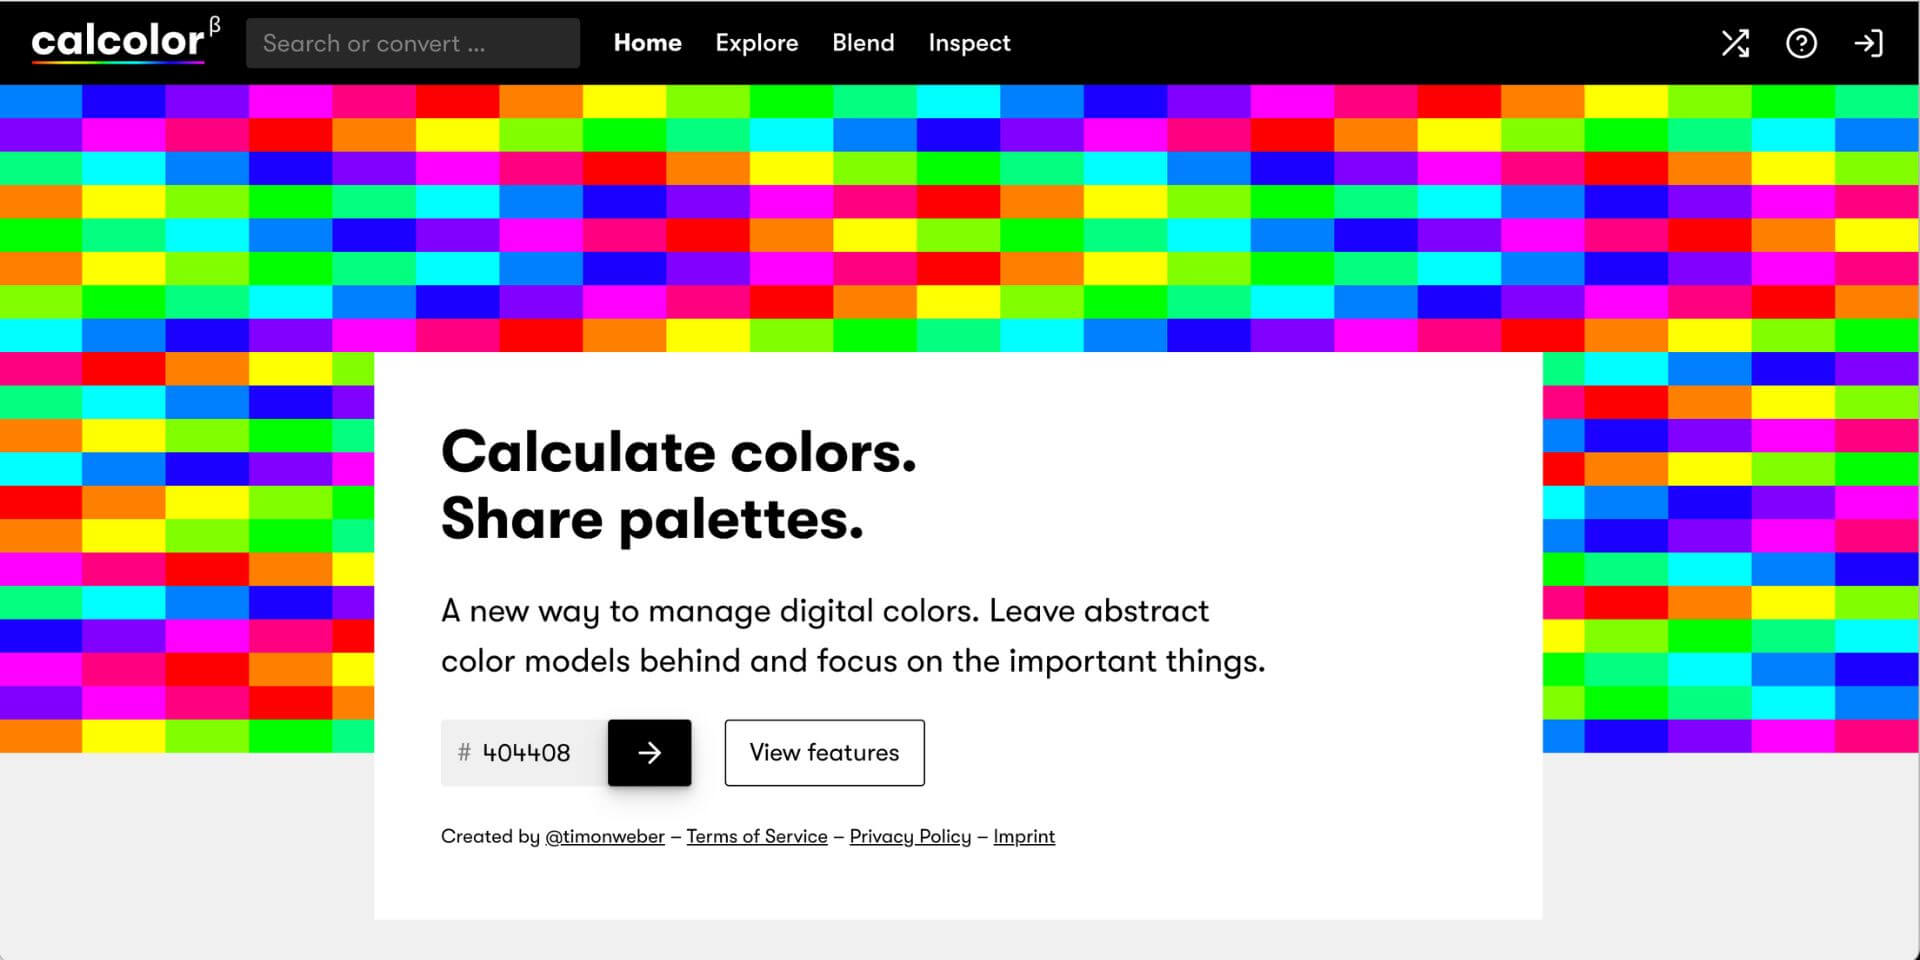Screen dimensions: 1920x960
Task: Focus the Search or convert field
Action: point(412,43)
